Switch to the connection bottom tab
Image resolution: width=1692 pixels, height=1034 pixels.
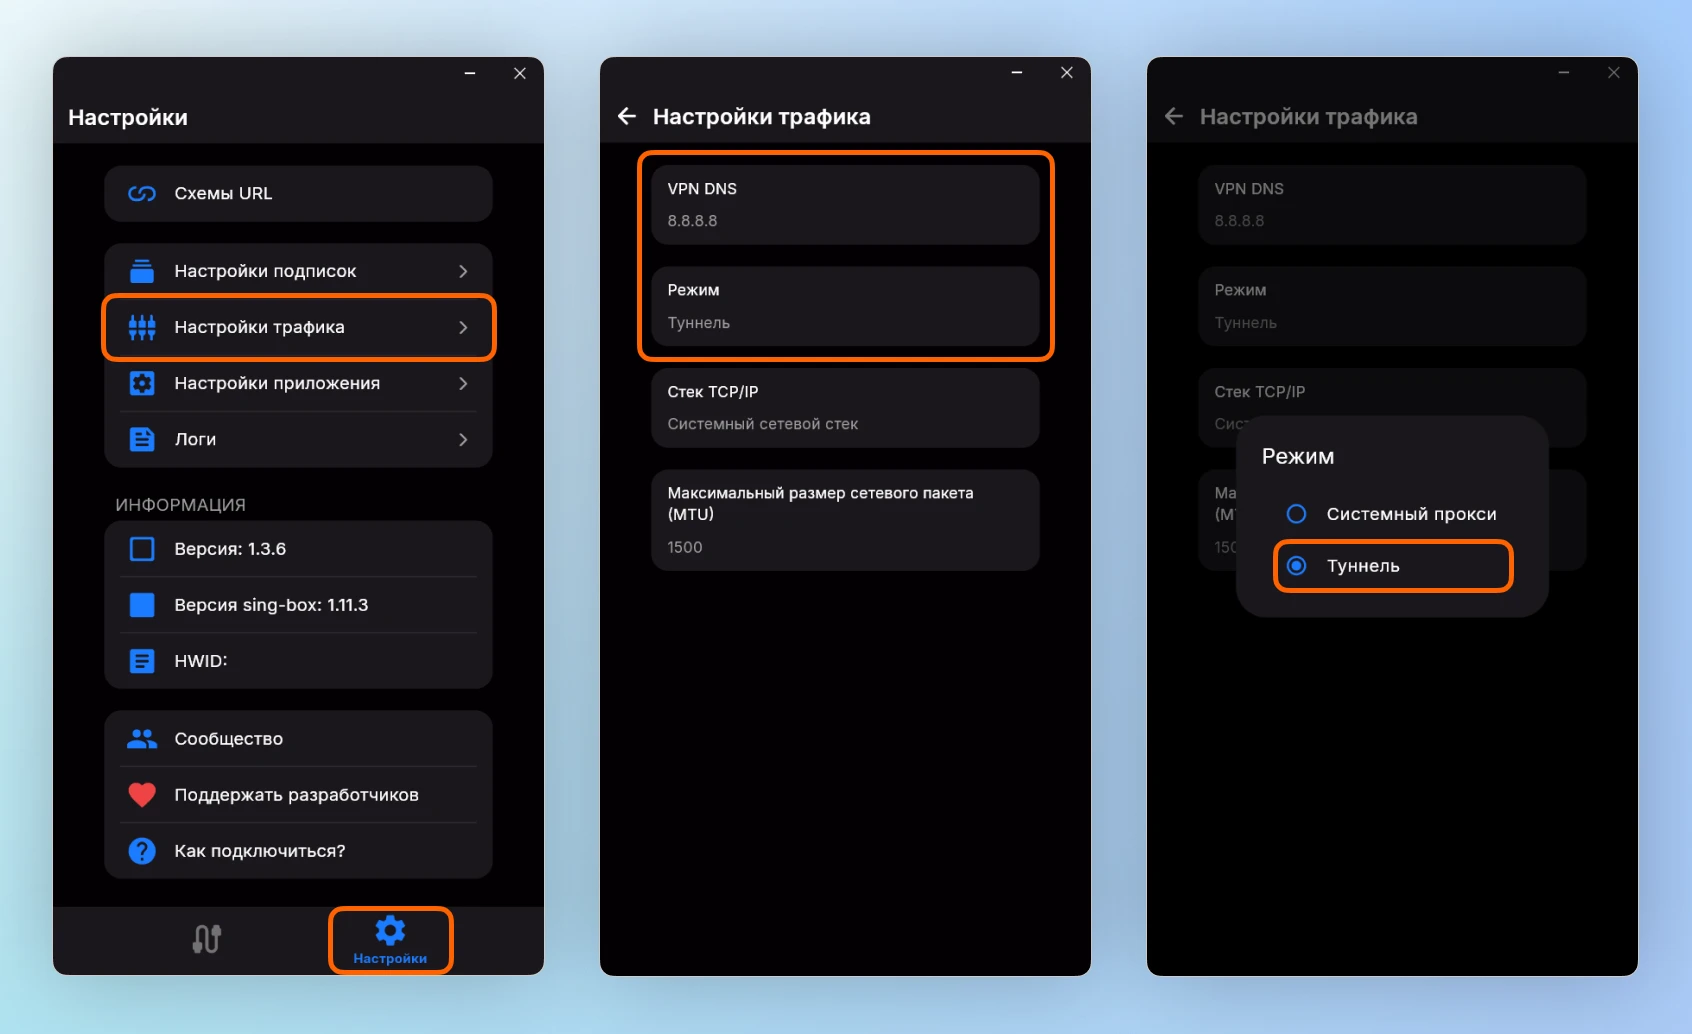pyautogui.click(x=207, y=940)
